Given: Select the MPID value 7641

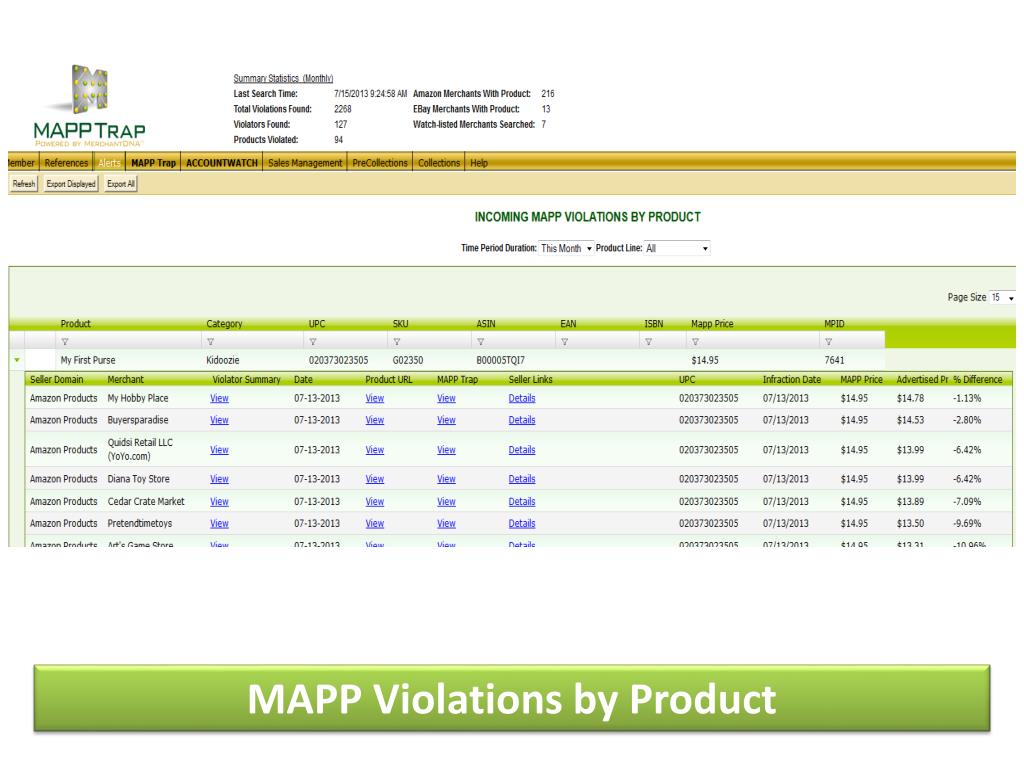Looking at the screenshot, I should (x=835, y=360).
